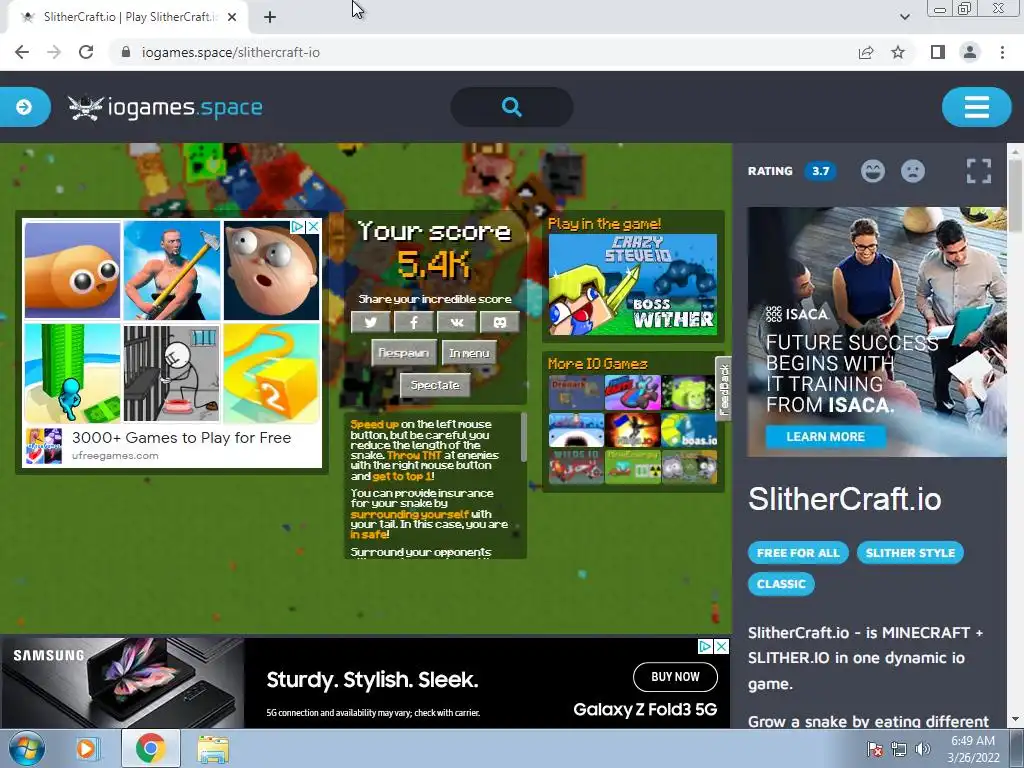The height and width of the screenshot is (768, 1024).
Task: Open the ufreegames.com ad link
Action: pos(115,455)
